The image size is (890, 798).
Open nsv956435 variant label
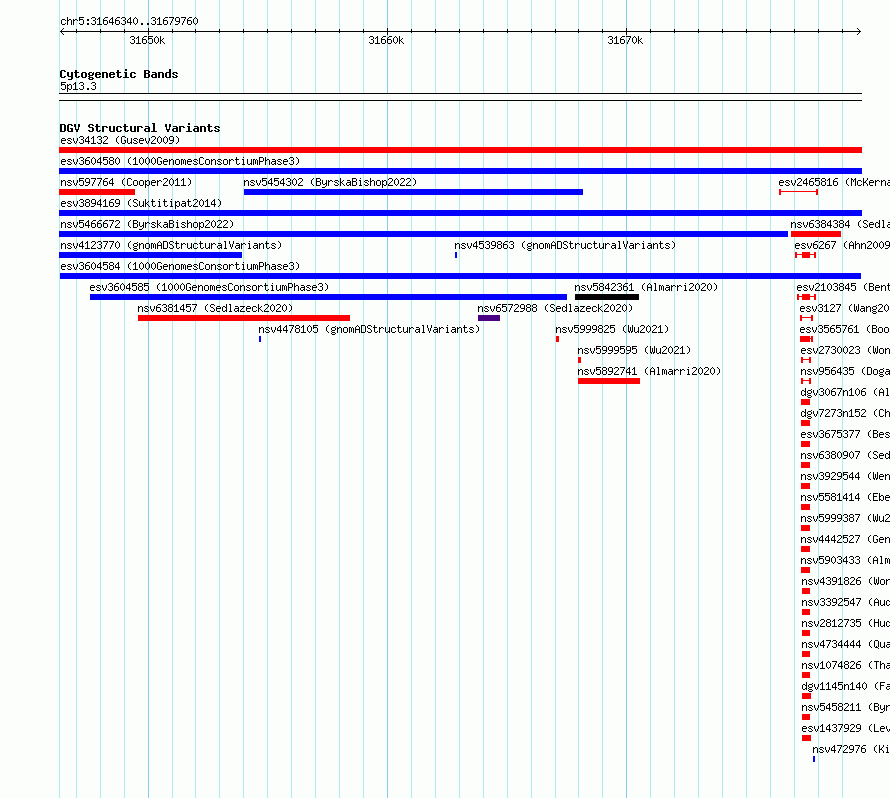coord(845,371)
